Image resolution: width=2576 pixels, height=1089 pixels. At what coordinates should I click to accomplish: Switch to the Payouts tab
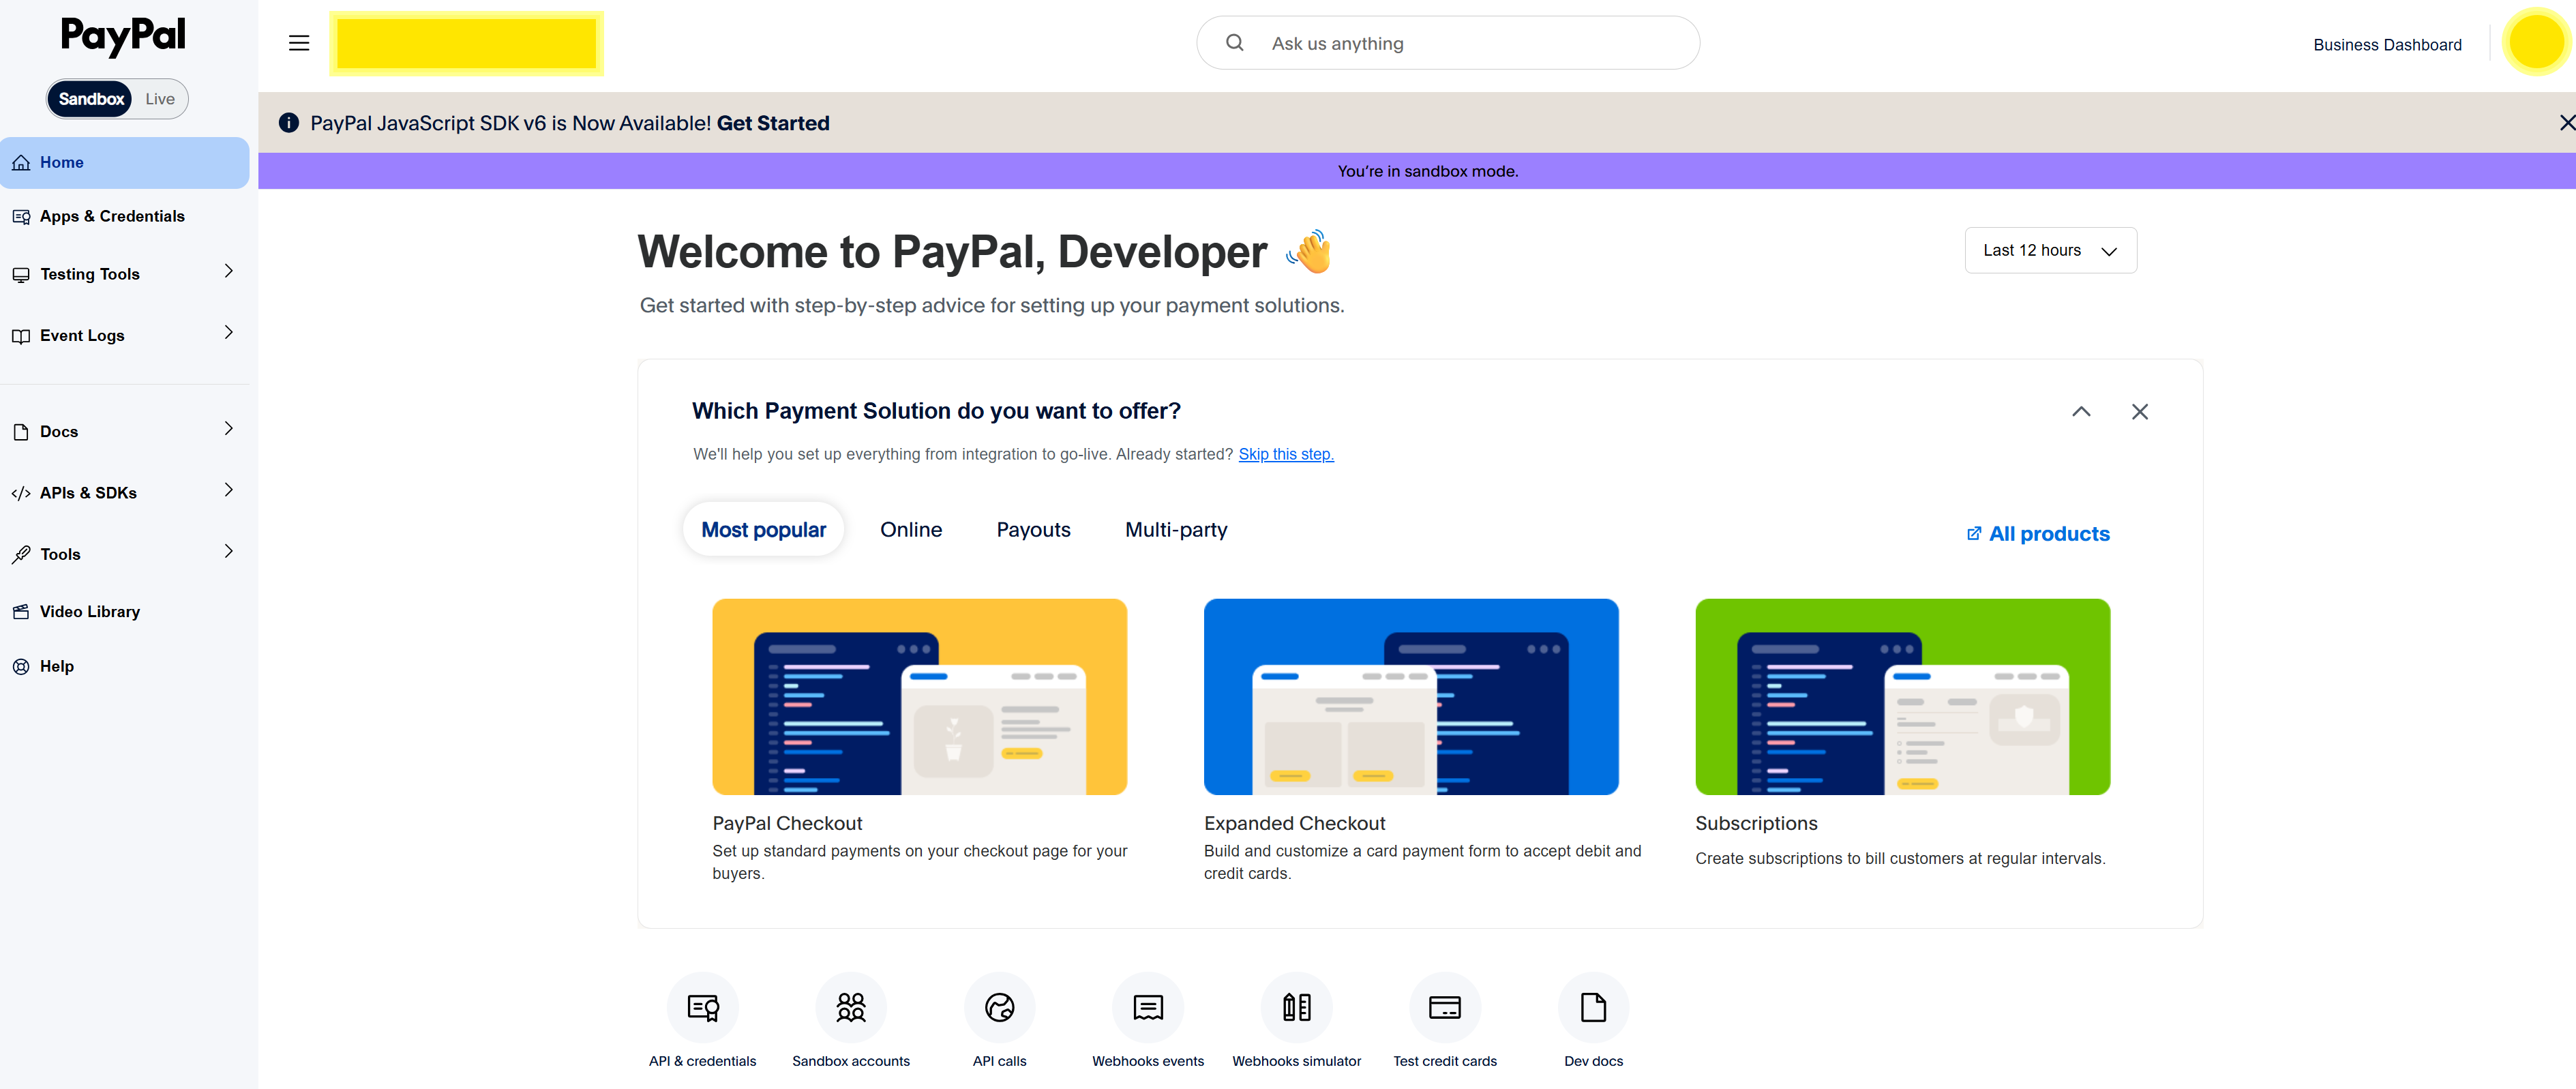coord(1032,530)
